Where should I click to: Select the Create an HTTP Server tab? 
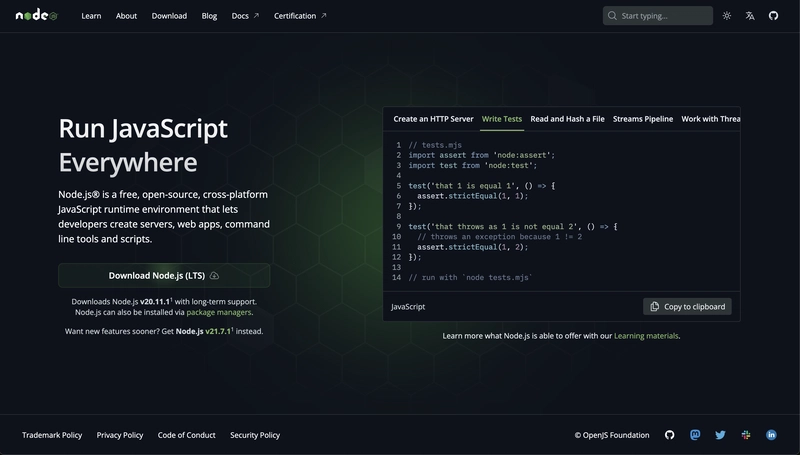pyautogui.click(x=433, y=119)
